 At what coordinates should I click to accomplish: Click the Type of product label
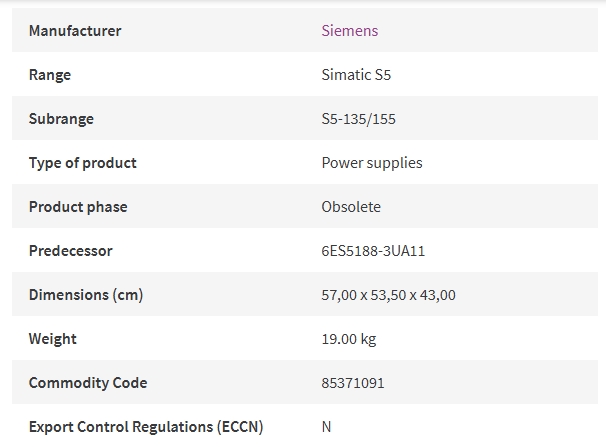click(83, 163)
